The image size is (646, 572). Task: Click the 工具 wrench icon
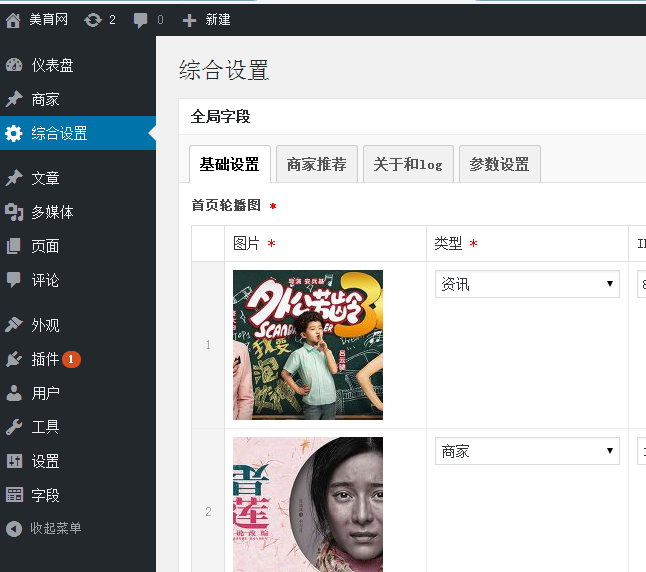[14, 427]
